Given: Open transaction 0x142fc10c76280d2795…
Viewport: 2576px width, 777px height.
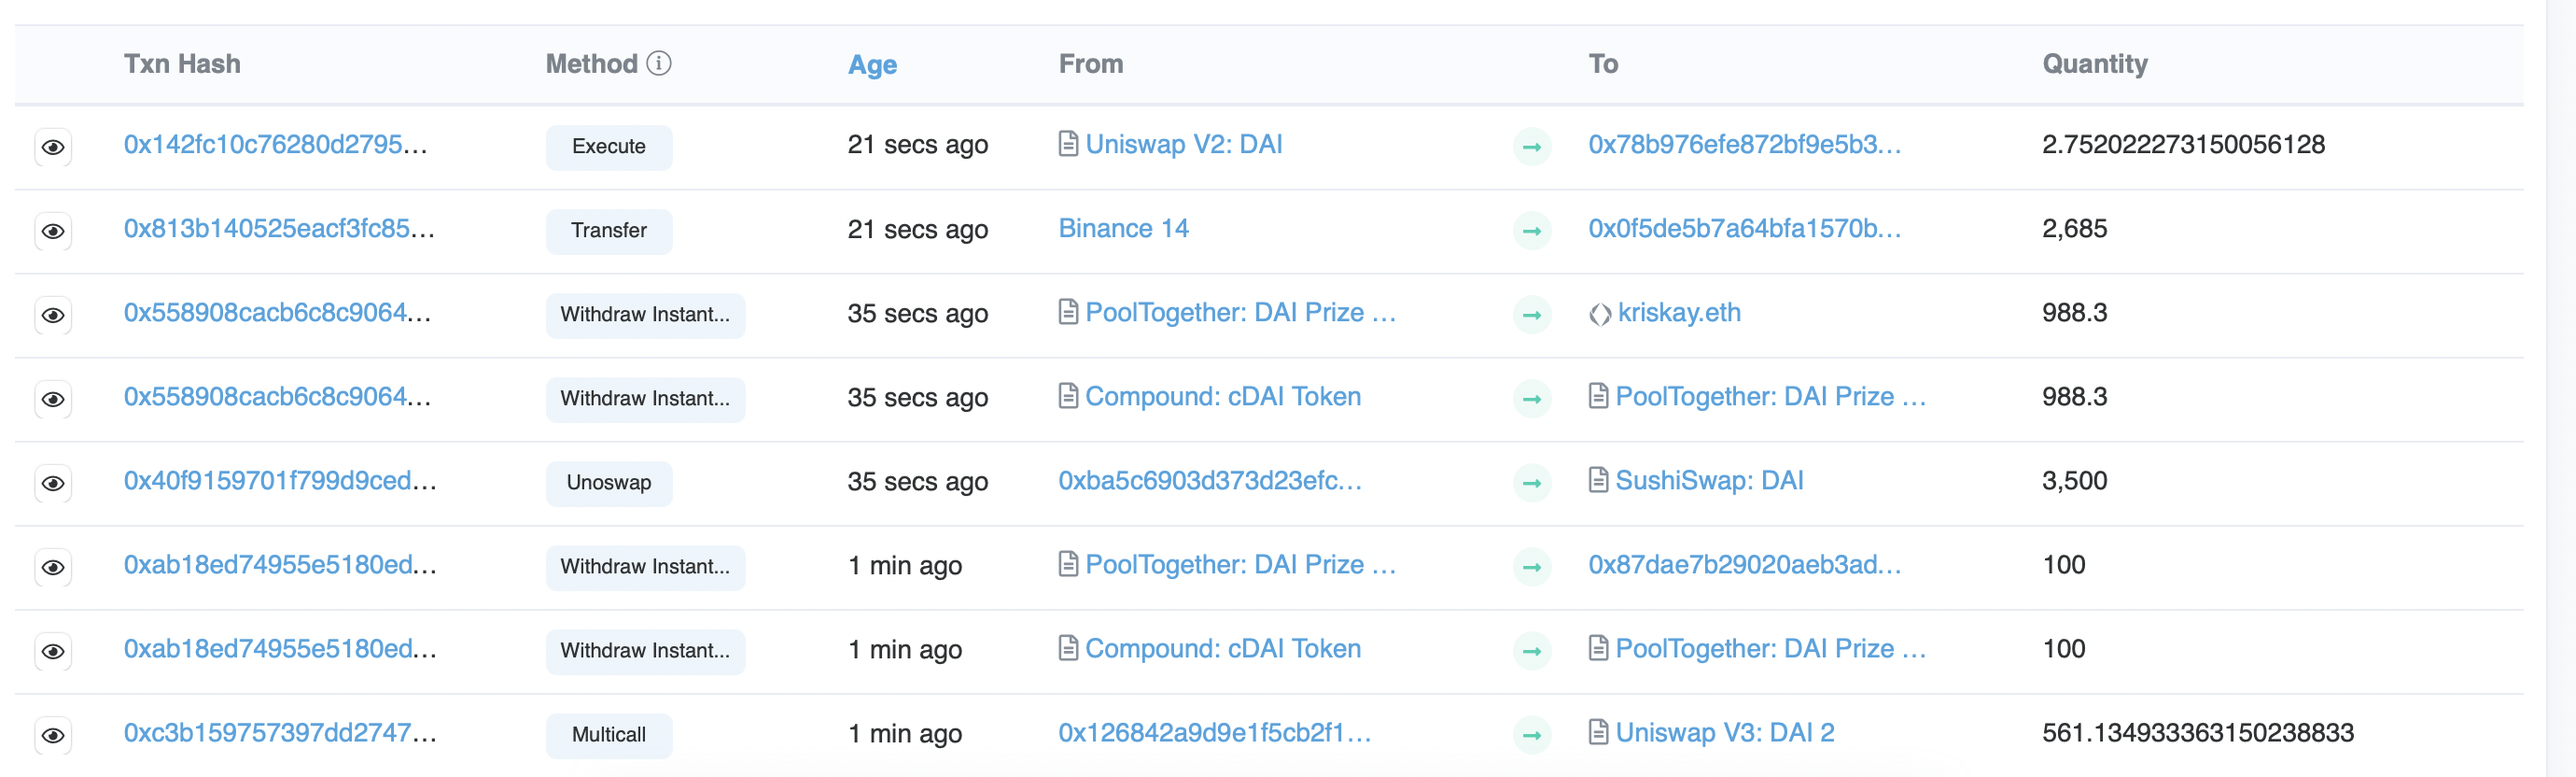Looking at the screenshot, I should [276, 144].
